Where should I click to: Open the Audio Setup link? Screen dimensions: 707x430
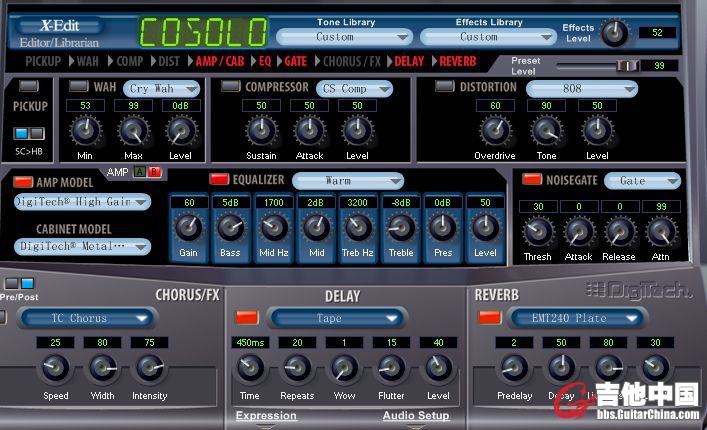point(416,416)
